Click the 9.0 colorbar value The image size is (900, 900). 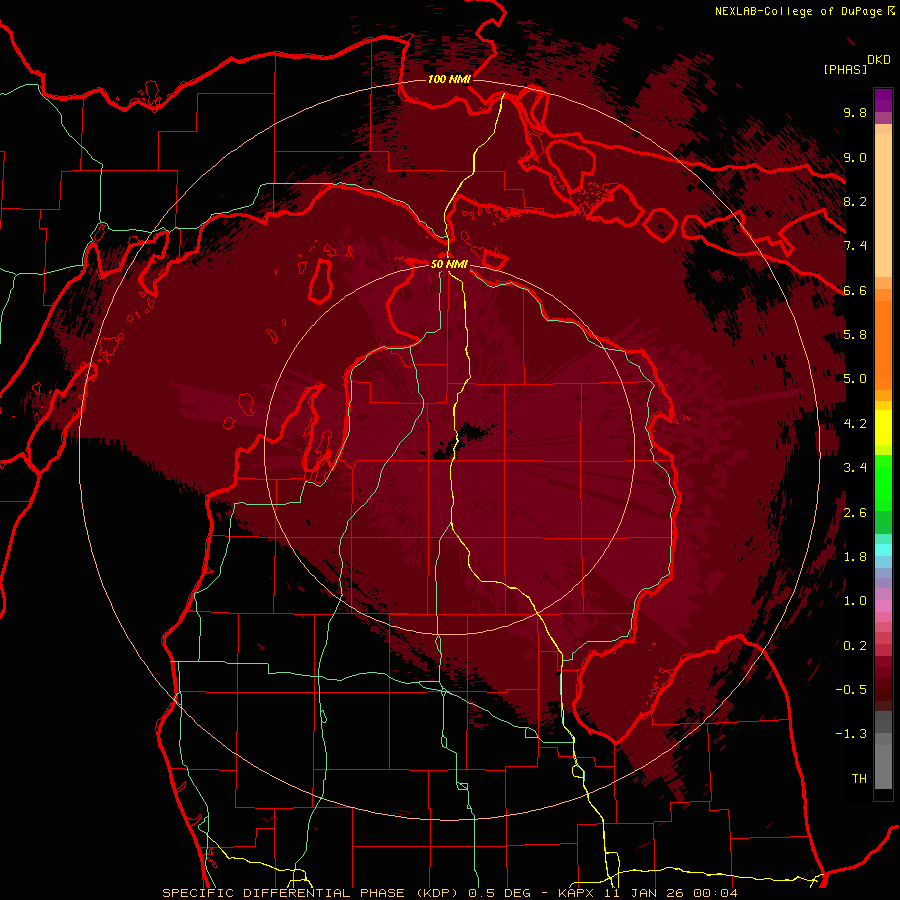(855, 157)
